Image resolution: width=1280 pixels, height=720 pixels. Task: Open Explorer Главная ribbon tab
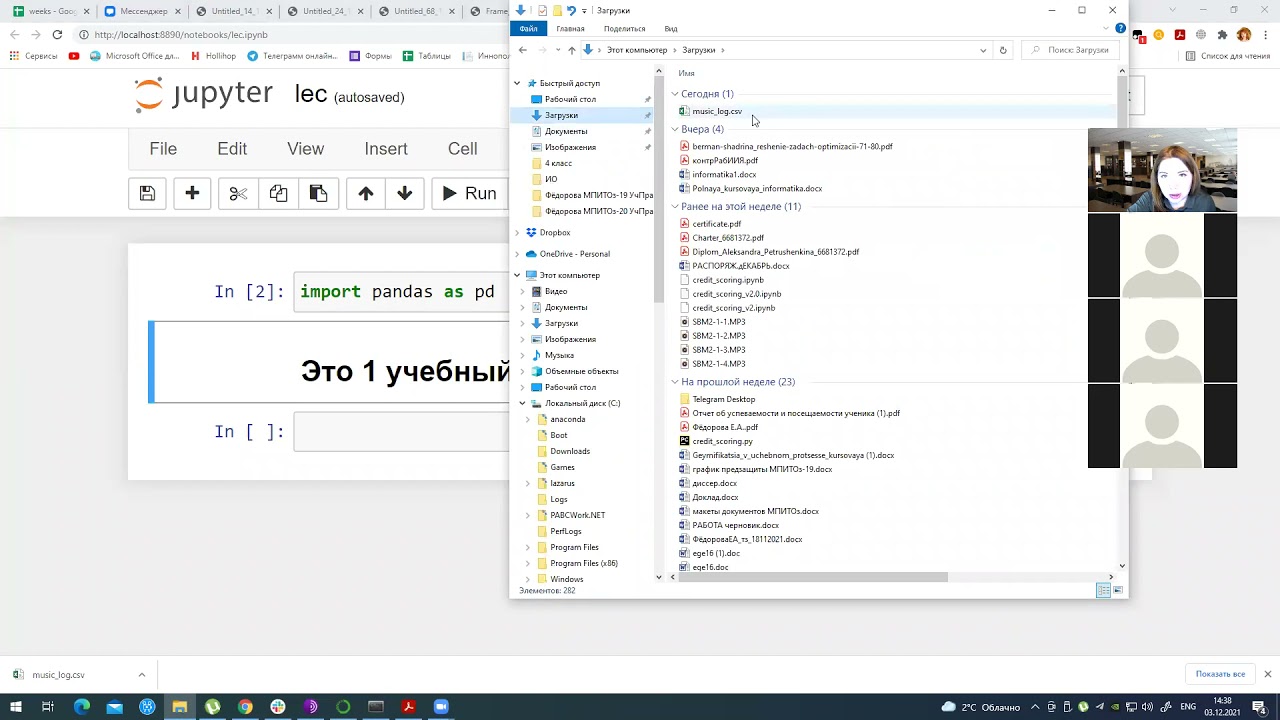click(x=570, y=29)
